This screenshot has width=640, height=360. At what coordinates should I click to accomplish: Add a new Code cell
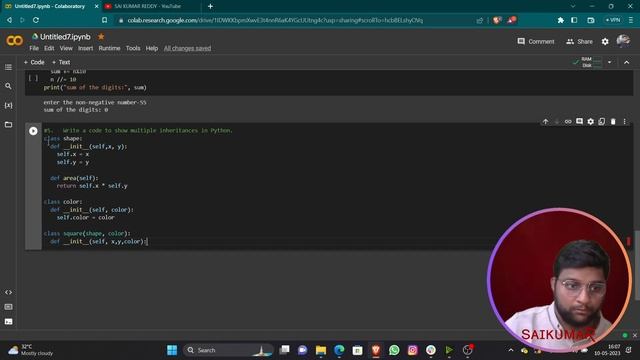[x=34, y=62]
